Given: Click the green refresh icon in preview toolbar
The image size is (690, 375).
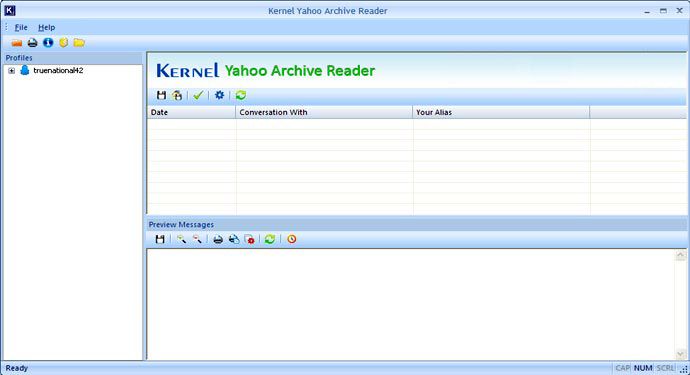Looking at the screenshot, I should (270, 239).
